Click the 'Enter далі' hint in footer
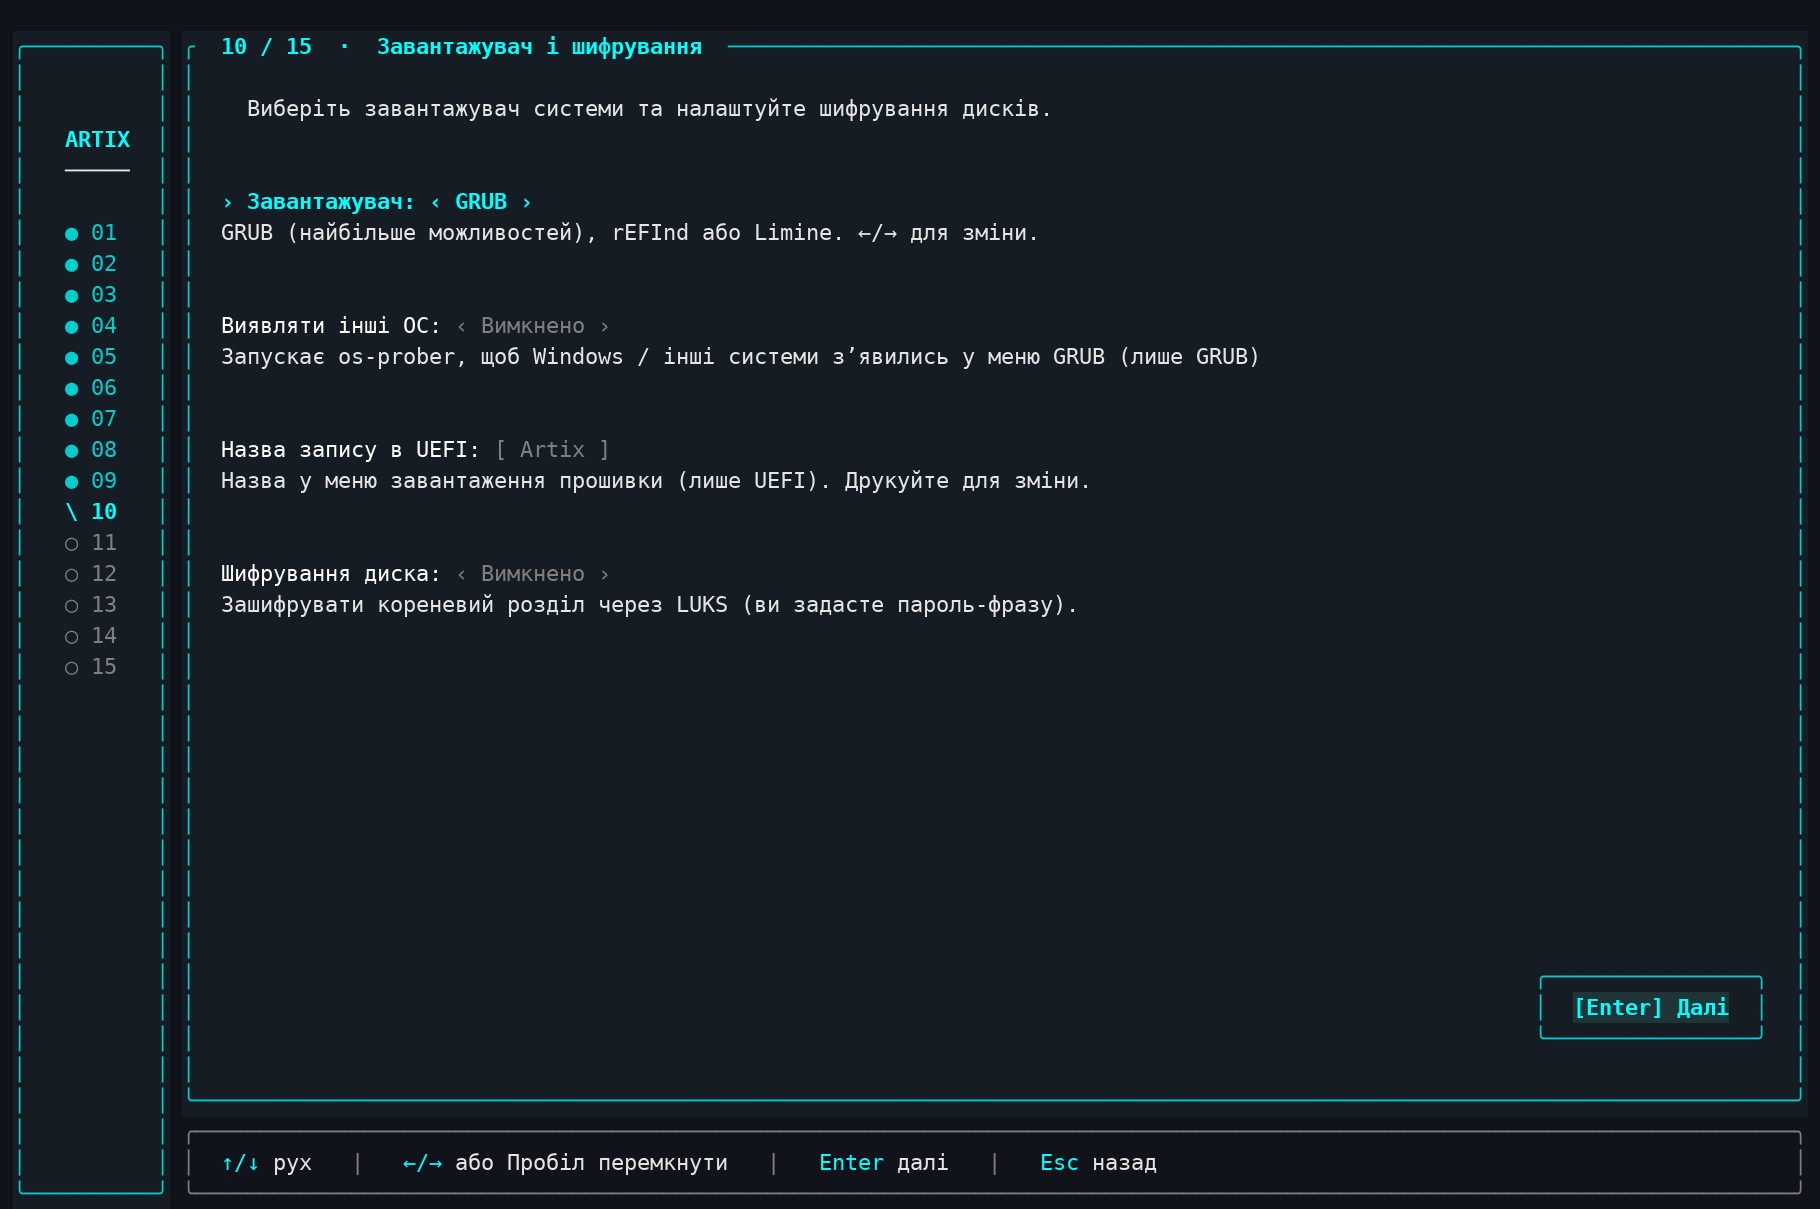Viewport: 1820px width, 1209px height. 884,1163
